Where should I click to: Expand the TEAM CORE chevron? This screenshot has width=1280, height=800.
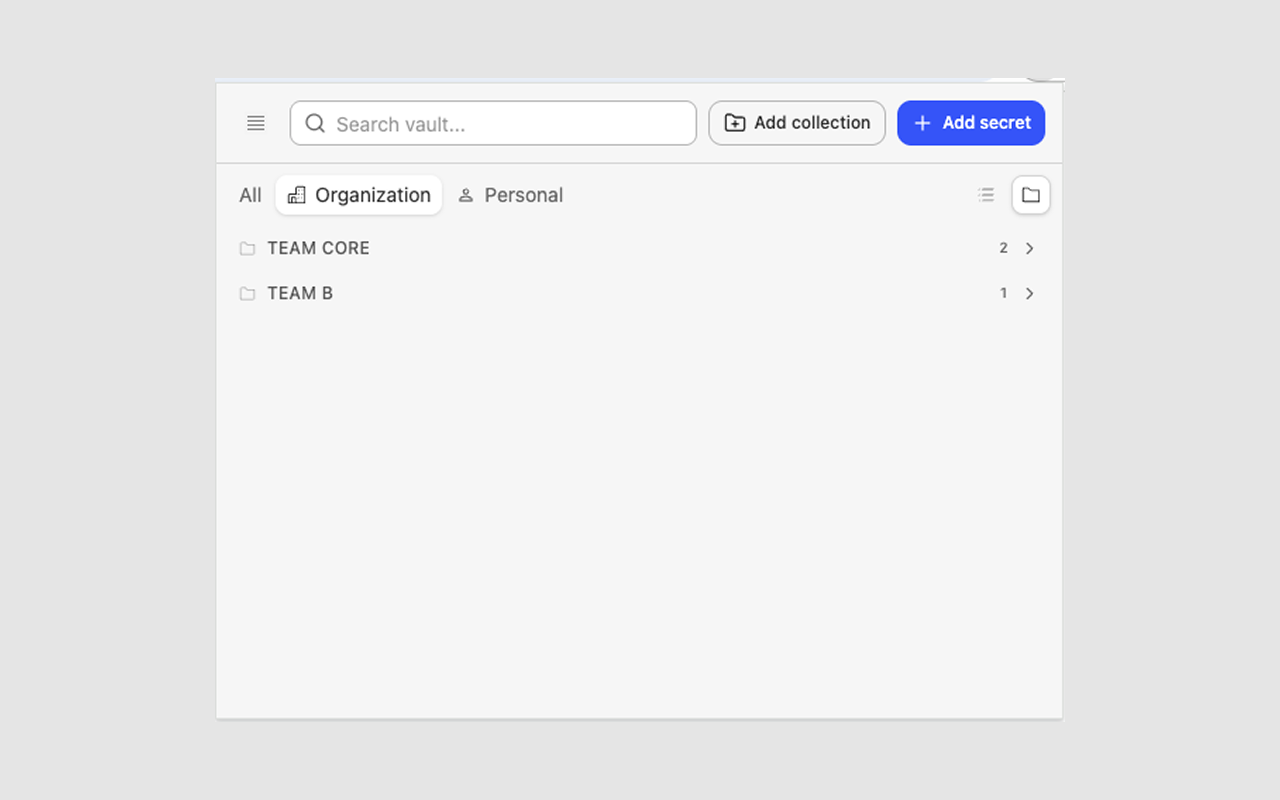1029,248
